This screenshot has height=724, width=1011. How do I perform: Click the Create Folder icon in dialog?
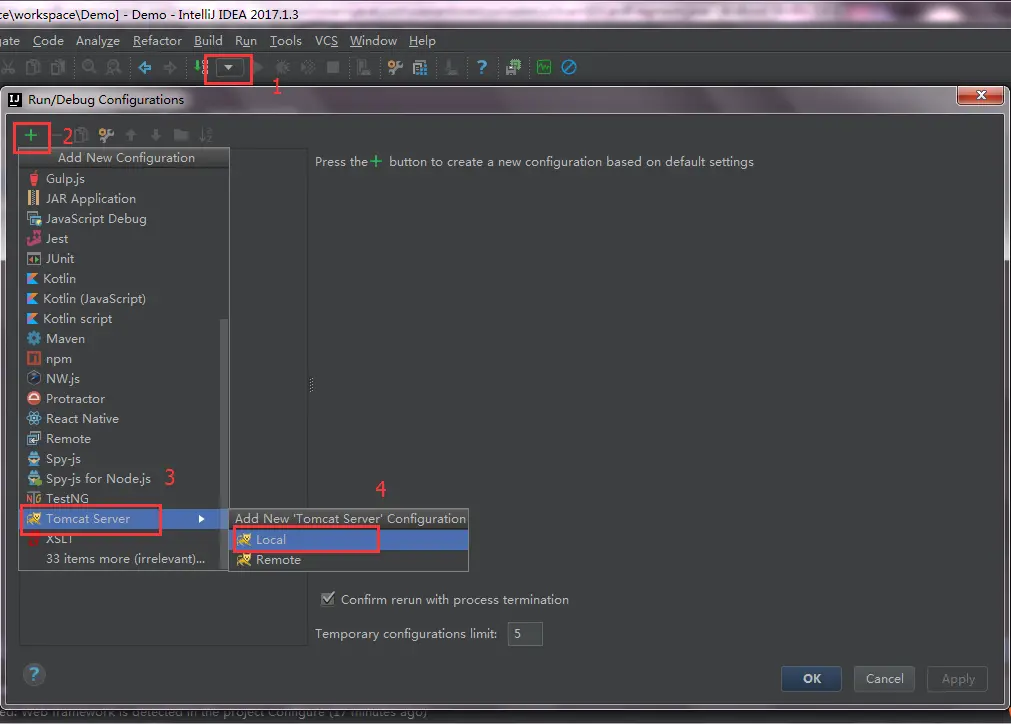click(181, 135)
